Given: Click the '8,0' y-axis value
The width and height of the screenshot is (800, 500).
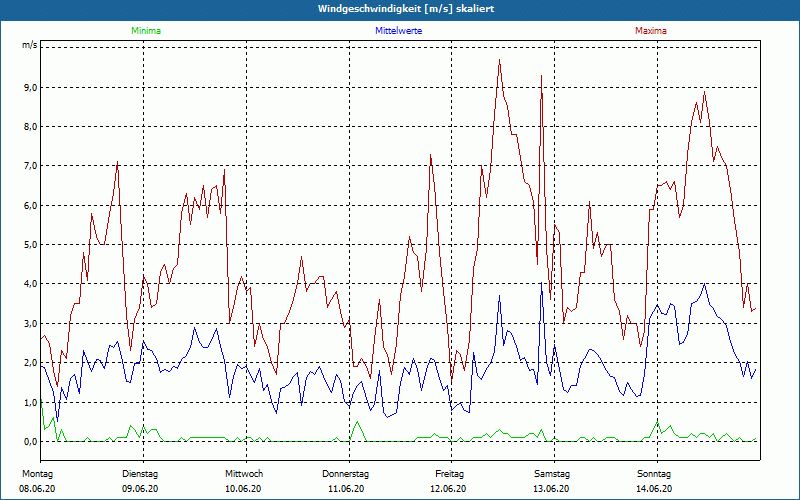Looking at the screenshot, I should (30, 127).
